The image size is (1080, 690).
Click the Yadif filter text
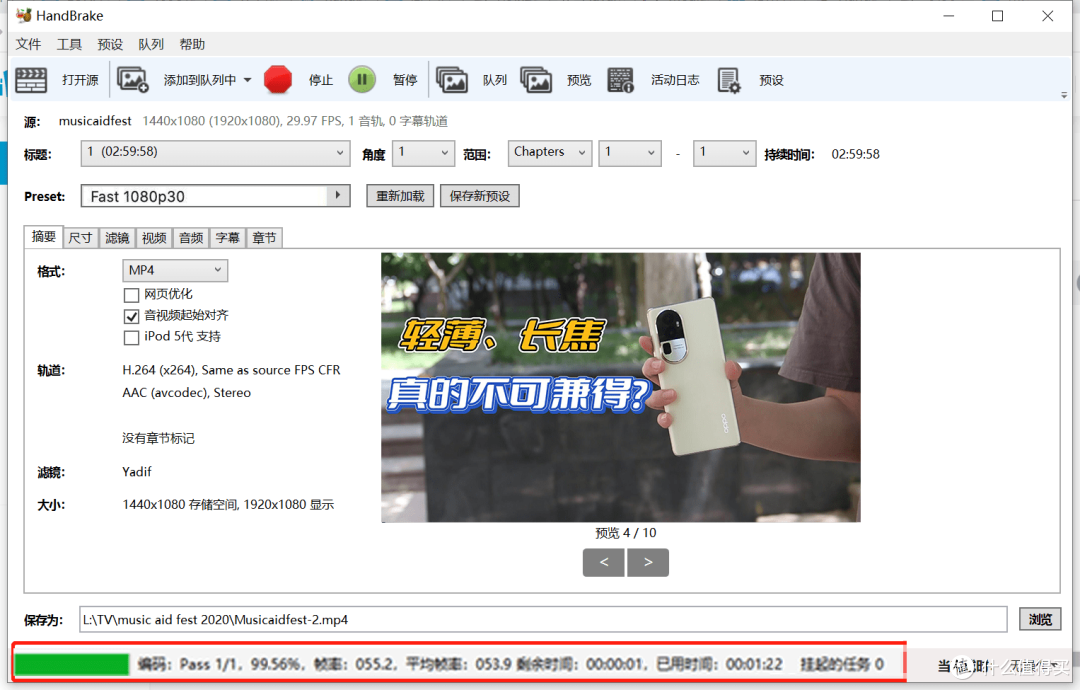click(136, 472)
